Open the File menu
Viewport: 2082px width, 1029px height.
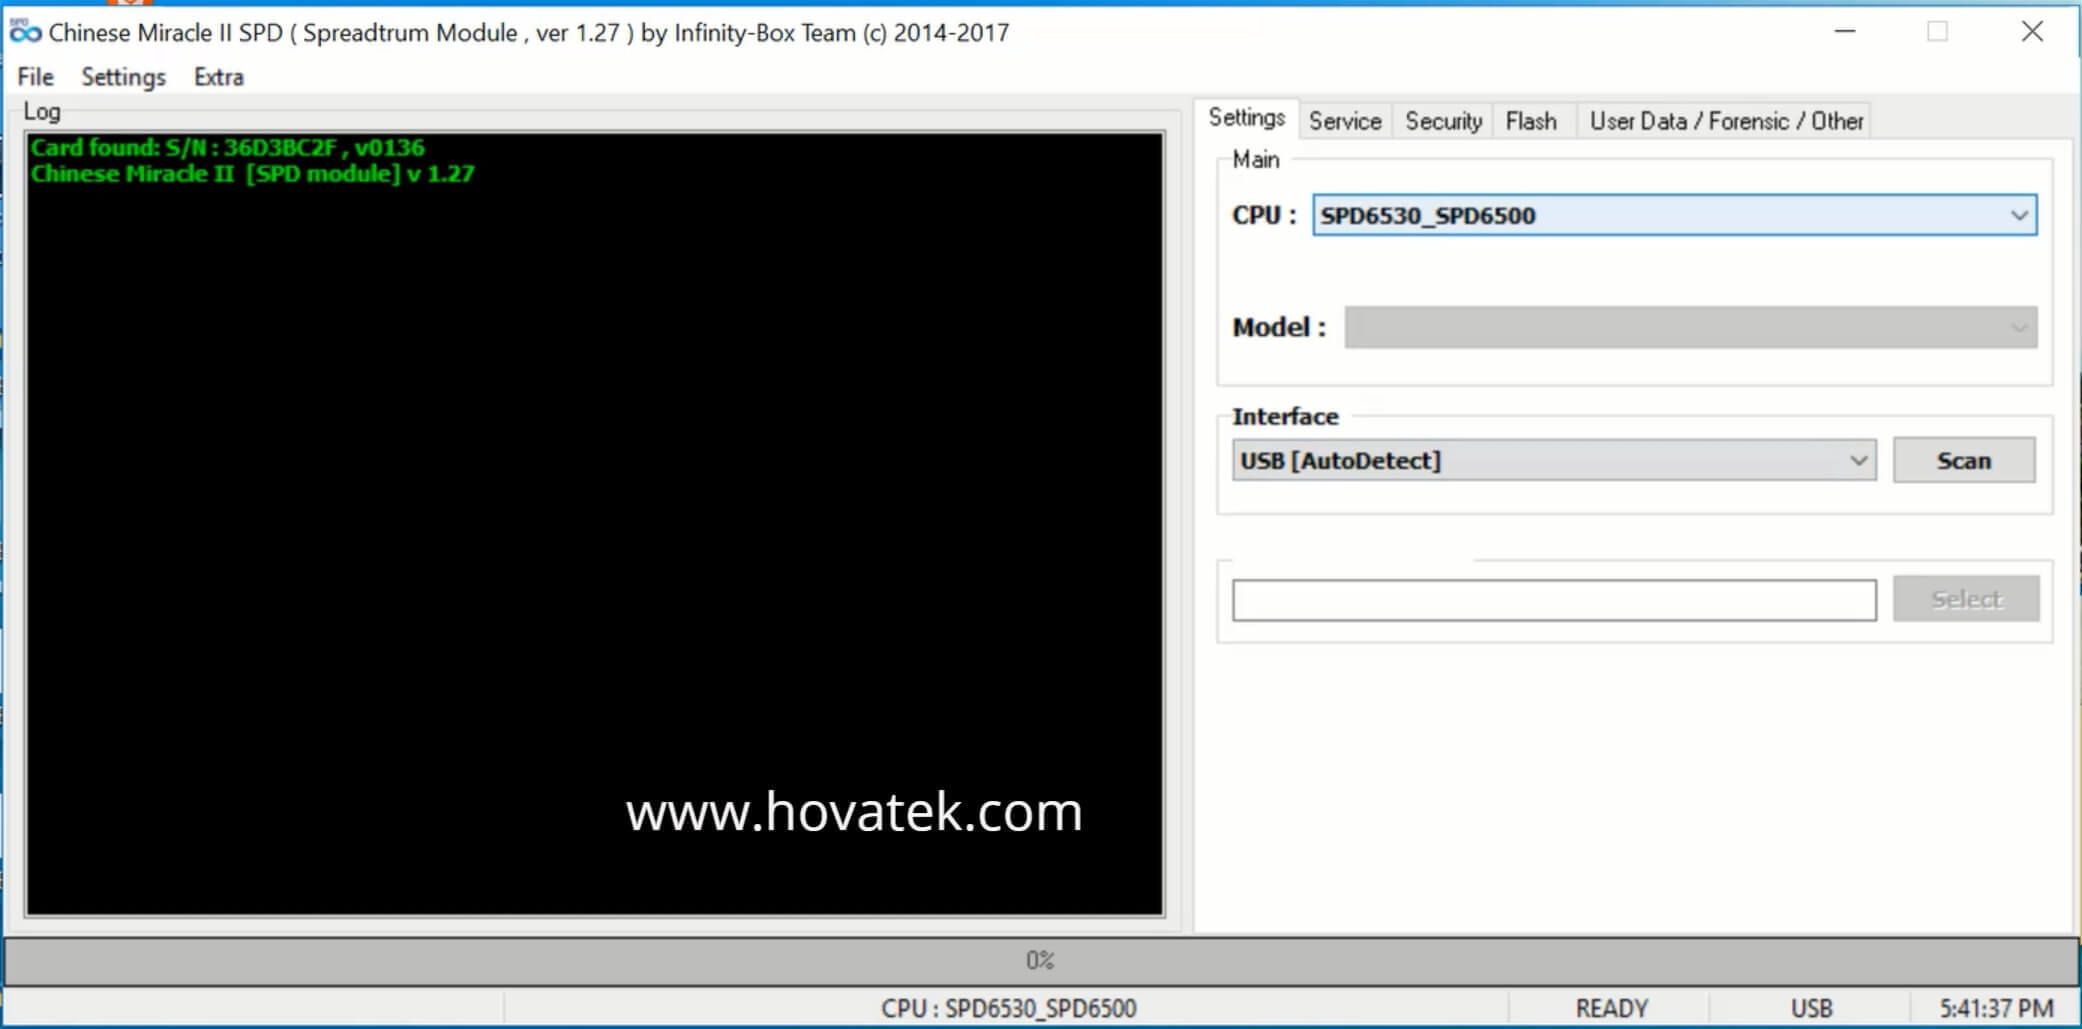[x=36, y=77]
